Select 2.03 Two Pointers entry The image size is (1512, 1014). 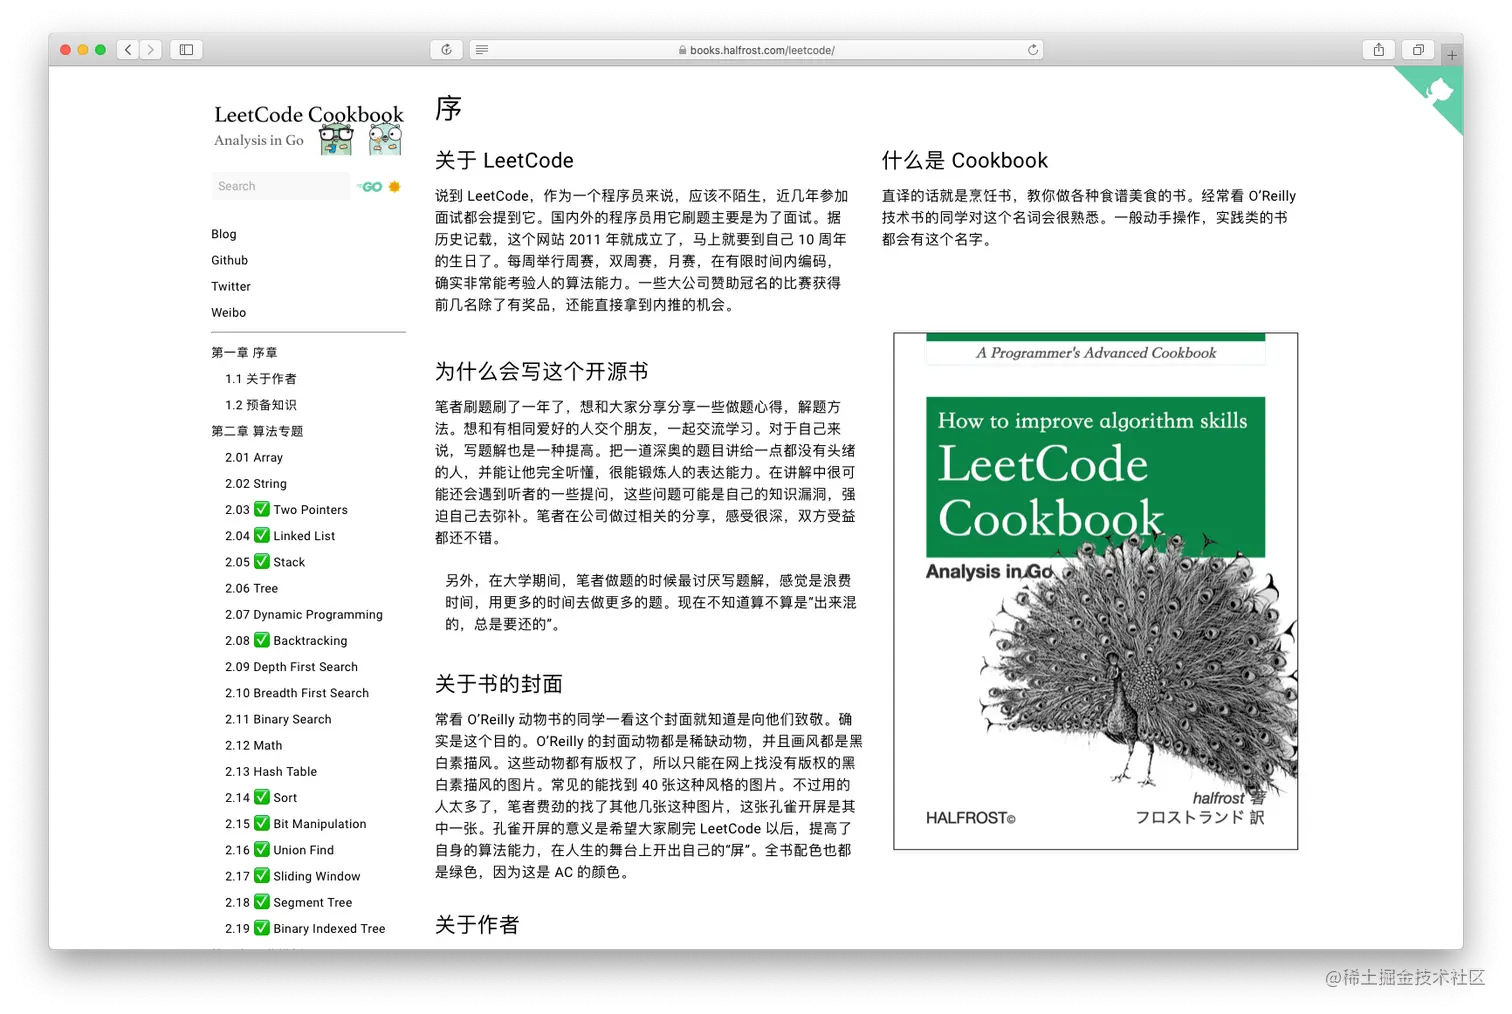[287, 509]
